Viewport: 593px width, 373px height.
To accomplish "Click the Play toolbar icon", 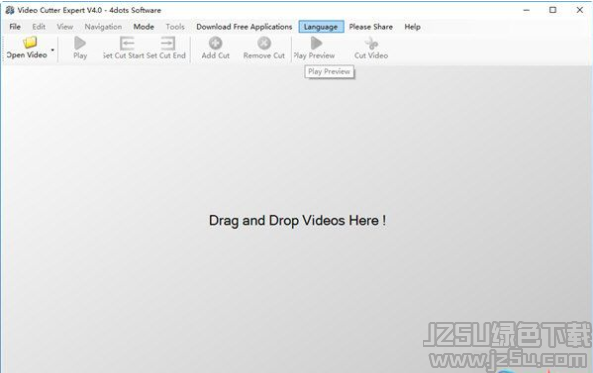I will tap(80, 43).
